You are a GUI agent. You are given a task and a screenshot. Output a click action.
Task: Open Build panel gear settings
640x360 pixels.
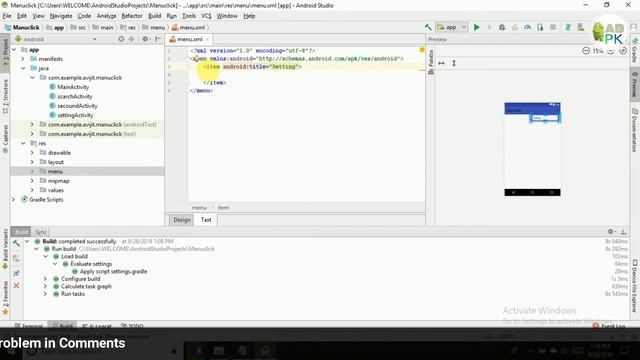[x=611, y=232]
